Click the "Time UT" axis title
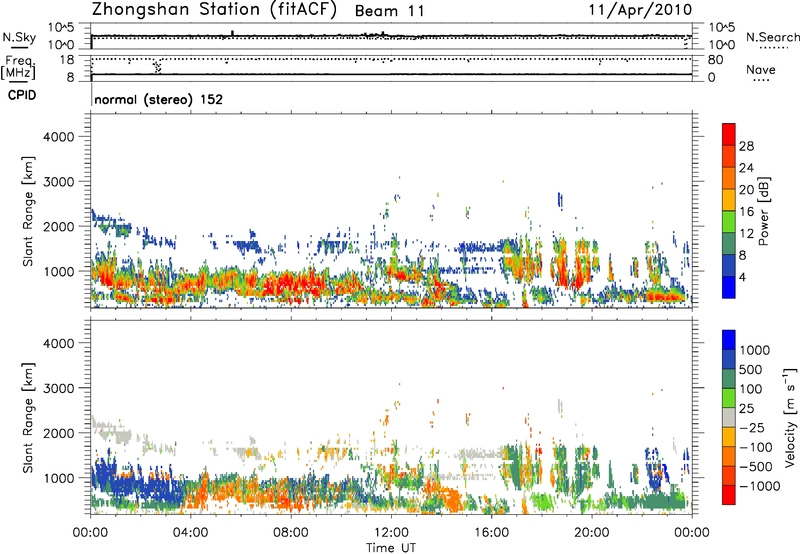Viewport: 800px width, 554px height. 391,548
